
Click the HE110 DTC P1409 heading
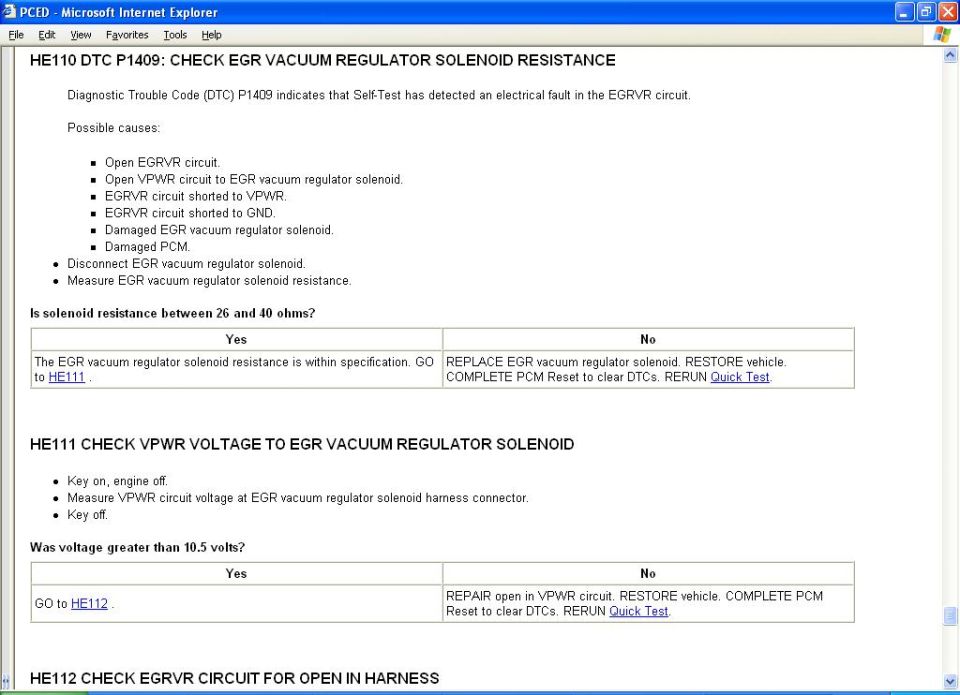click(323, 60)
